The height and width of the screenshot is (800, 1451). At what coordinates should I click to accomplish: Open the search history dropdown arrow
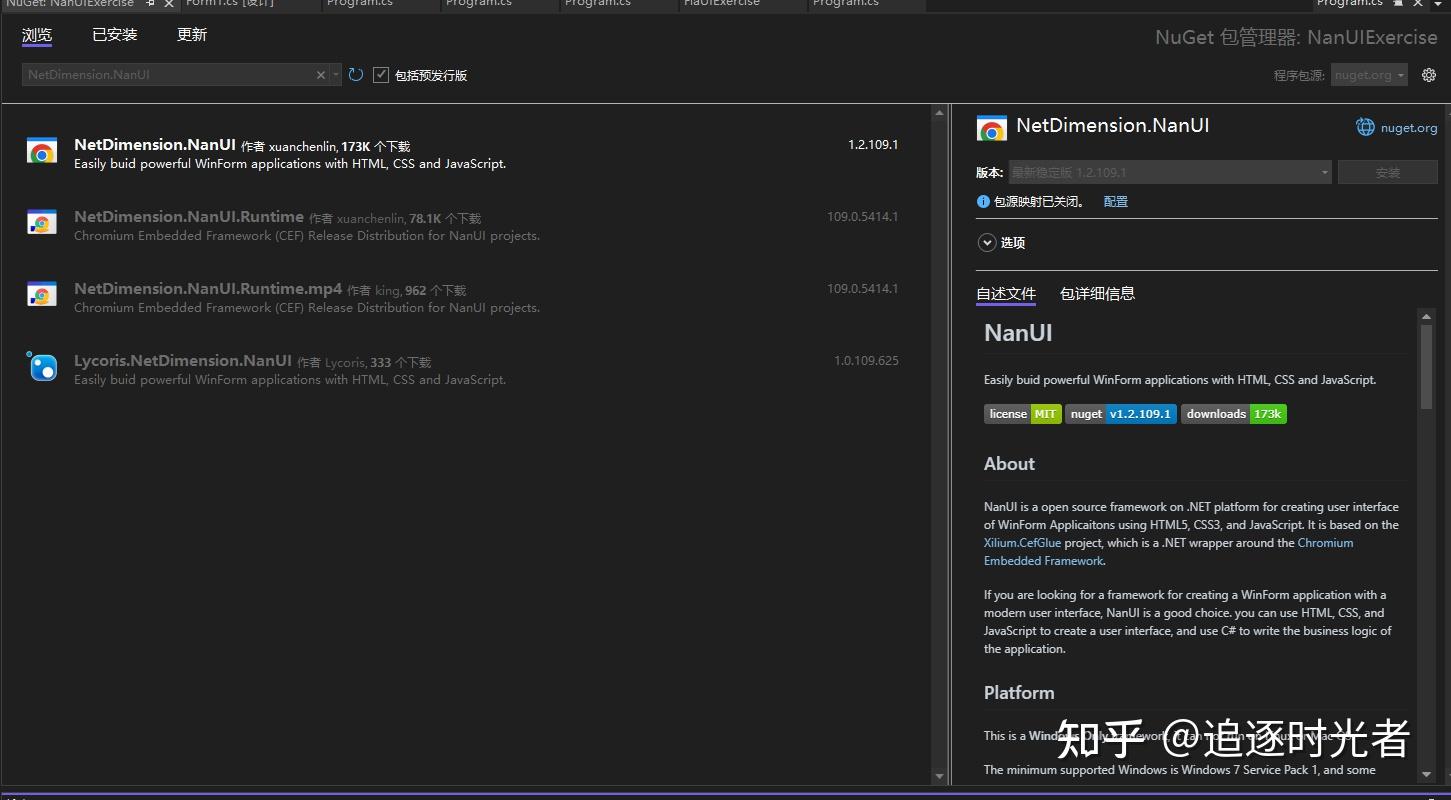point(336,75)
